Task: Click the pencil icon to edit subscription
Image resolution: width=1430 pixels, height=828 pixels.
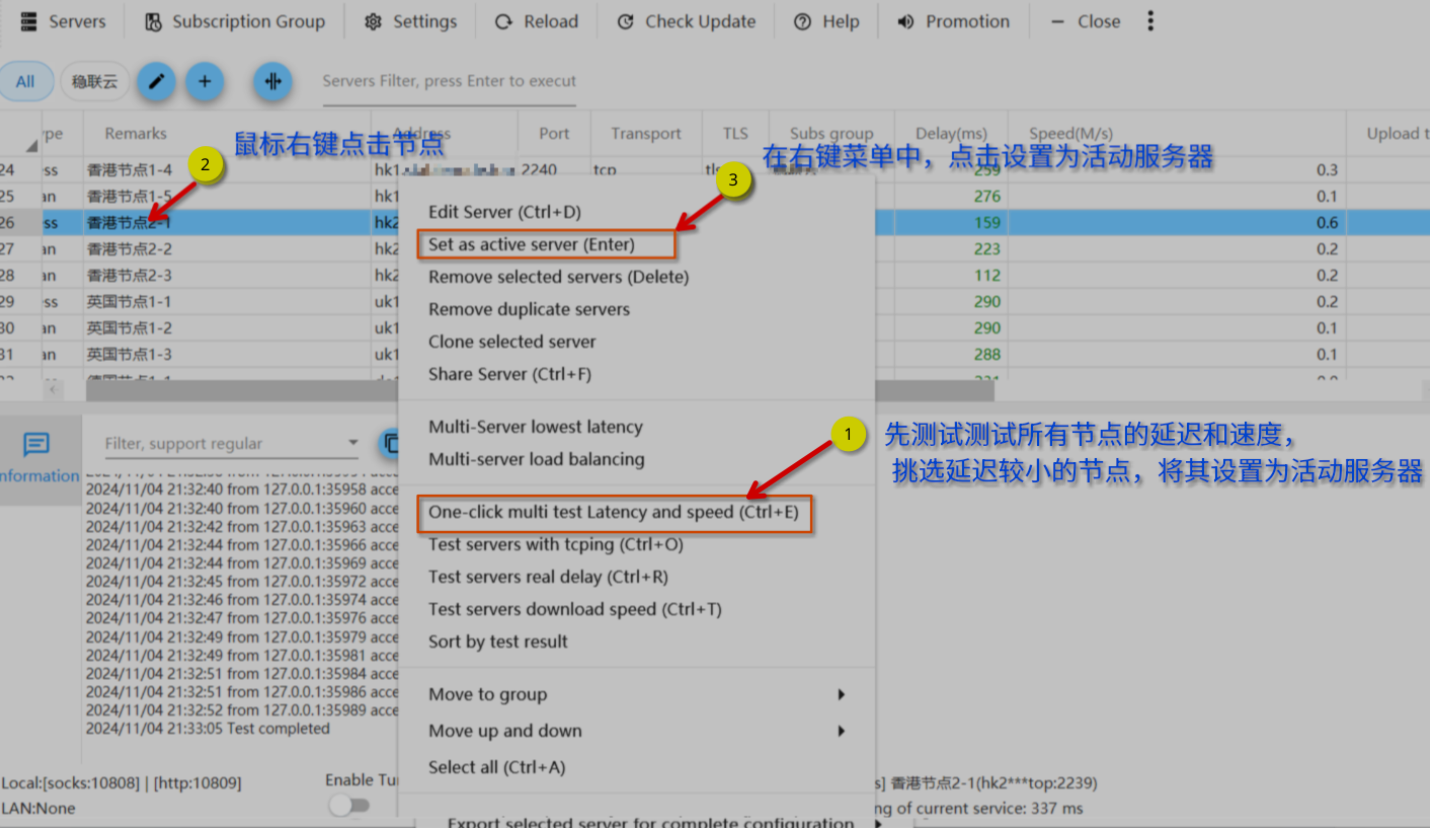Action: pos(156,81)
